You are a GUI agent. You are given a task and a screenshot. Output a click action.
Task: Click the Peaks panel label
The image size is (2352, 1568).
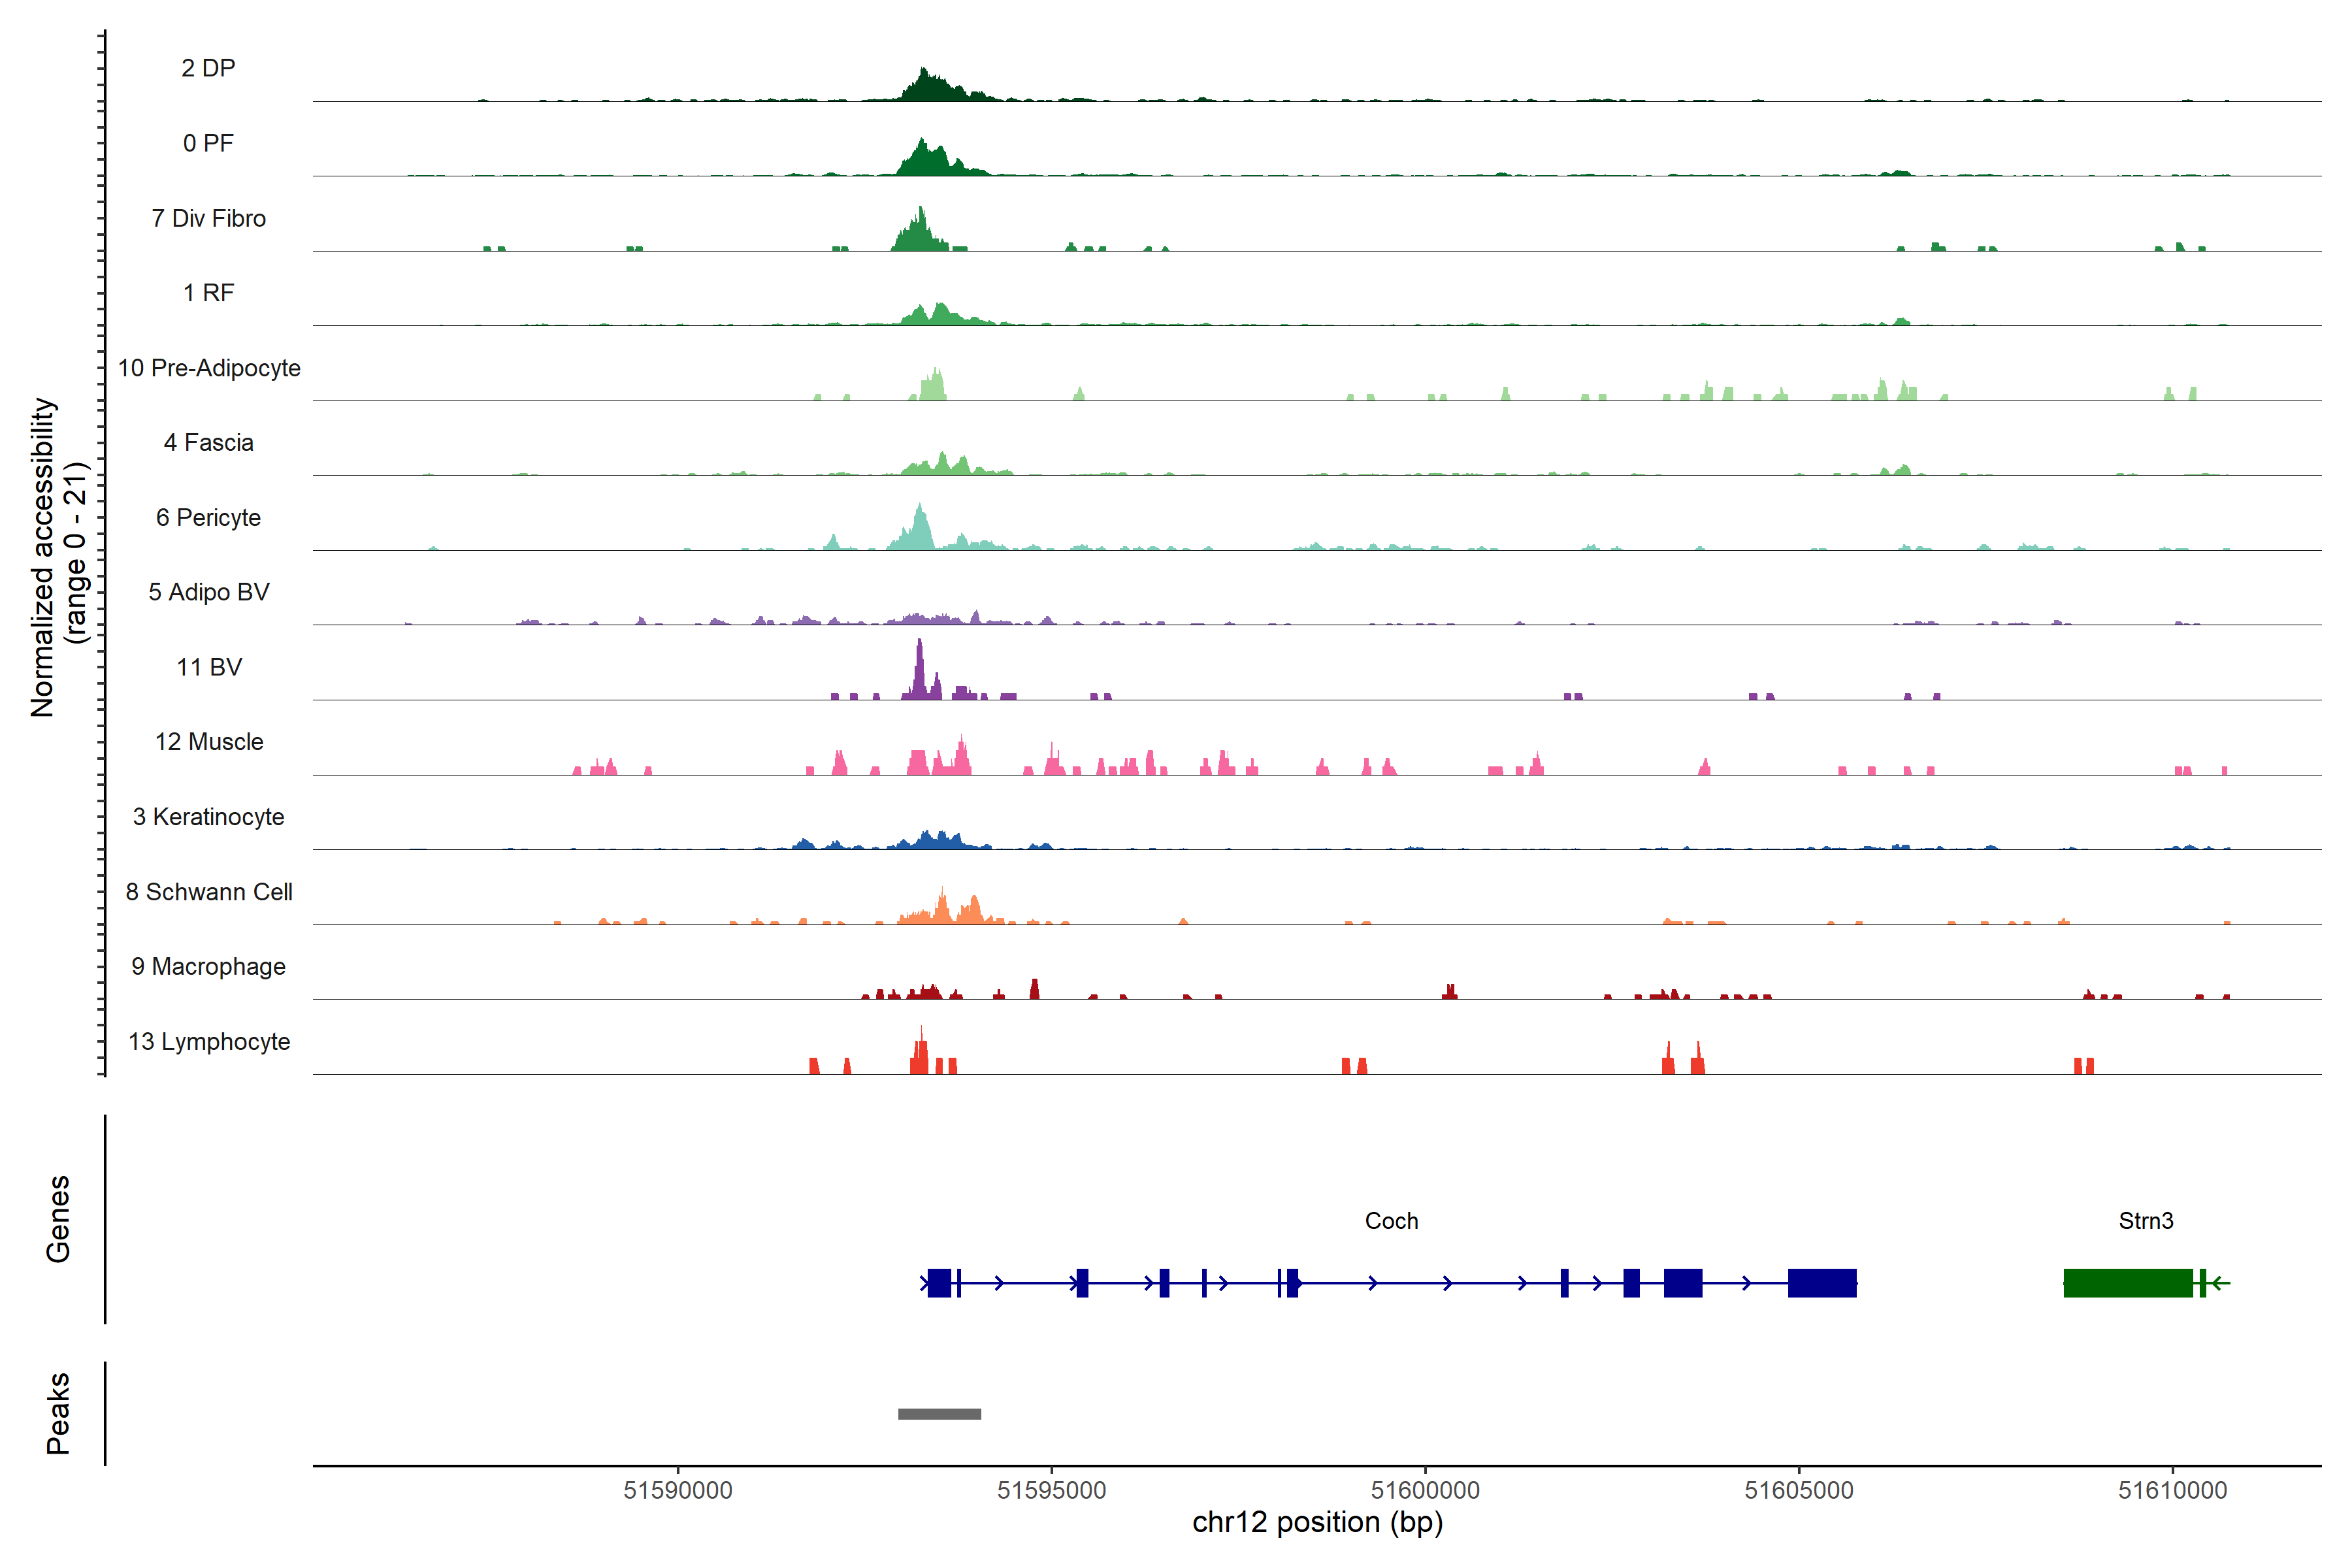click(x=58, y=1413)
